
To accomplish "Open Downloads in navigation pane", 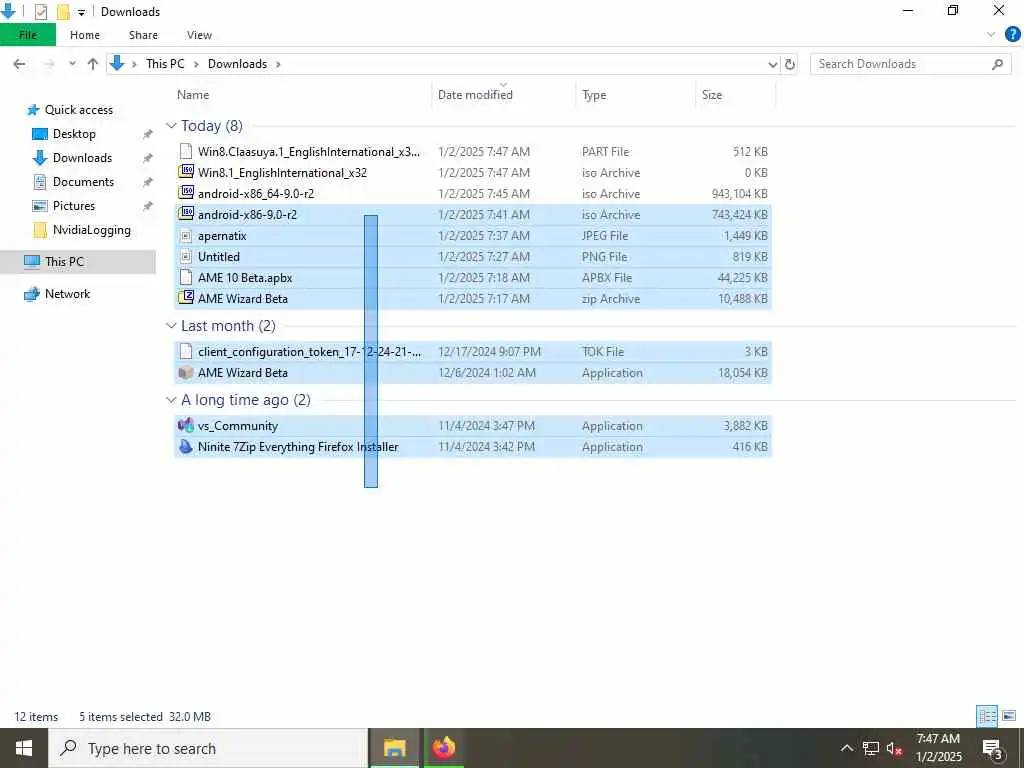I will coord(82,158).
